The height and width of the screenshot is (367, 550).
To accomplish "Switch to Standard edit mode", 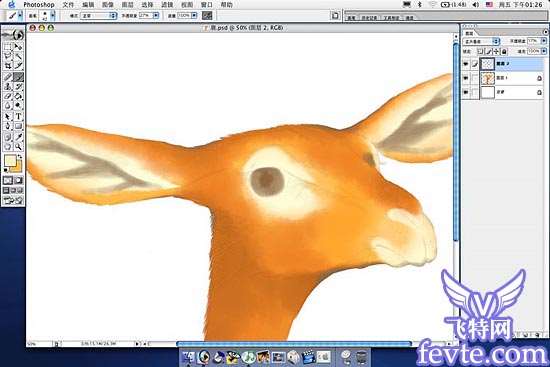I will [x=8, y=180].
